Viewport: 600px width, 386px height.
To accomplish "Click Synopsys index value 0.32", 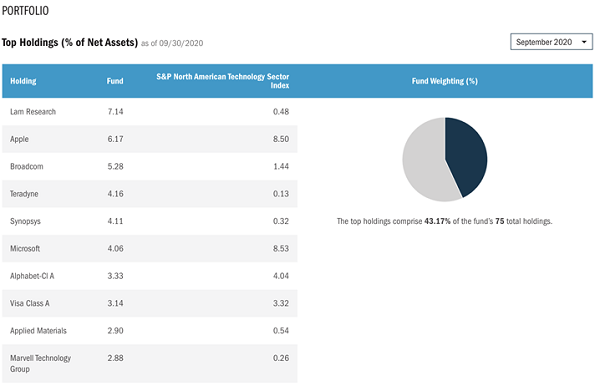I will click(281, 221).
